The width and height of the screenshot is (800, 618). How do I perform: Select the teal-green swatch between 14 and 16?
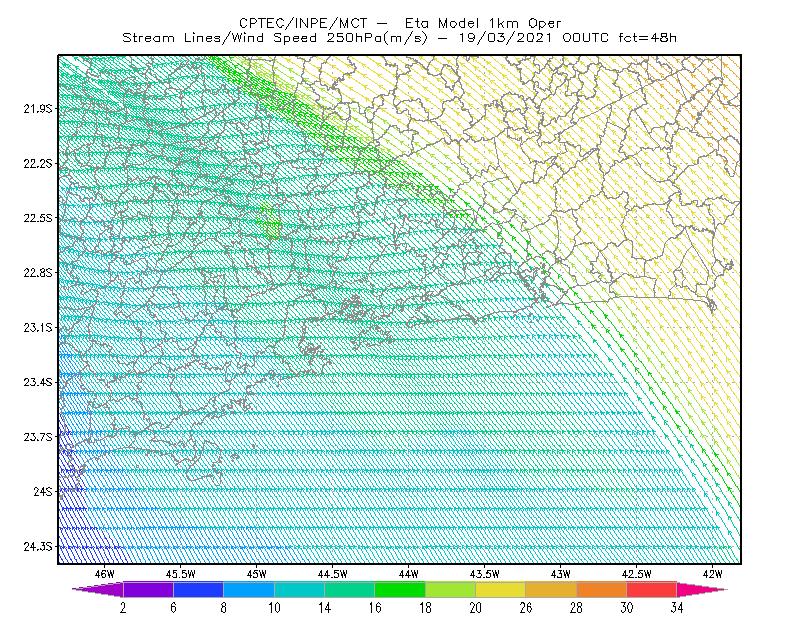coord(349,589)
